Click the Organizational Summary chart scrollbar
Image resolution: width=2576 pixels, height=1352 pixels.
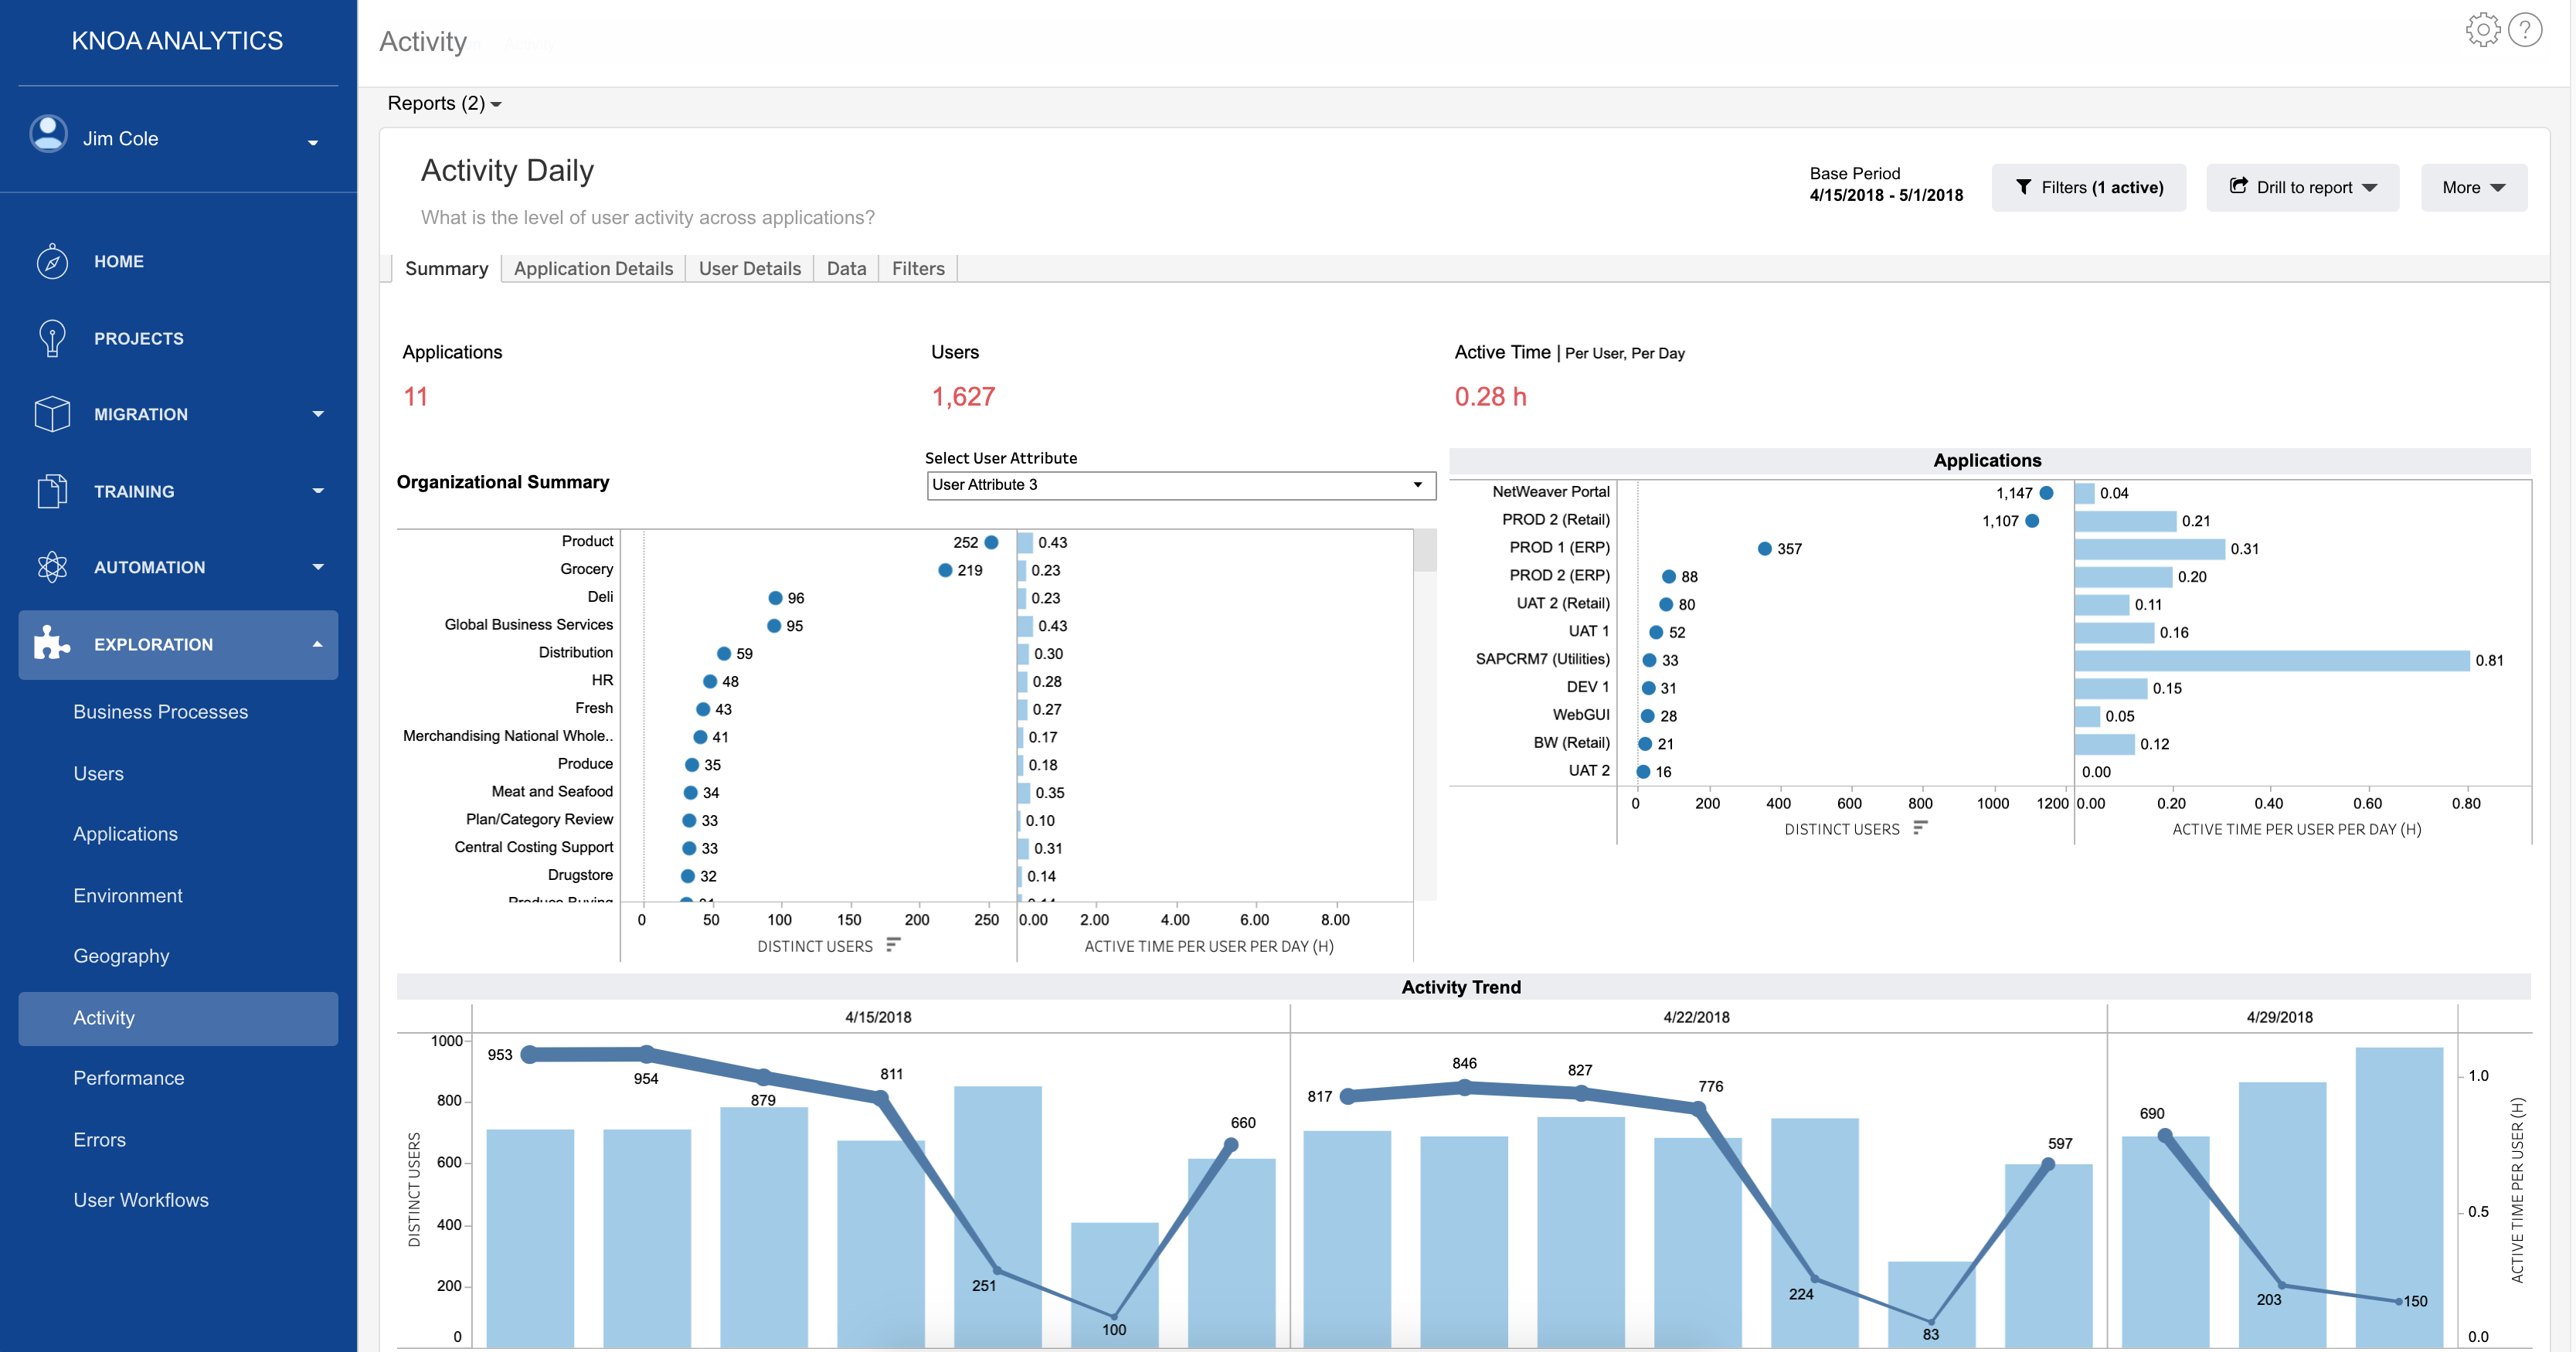click(1425, 552)
